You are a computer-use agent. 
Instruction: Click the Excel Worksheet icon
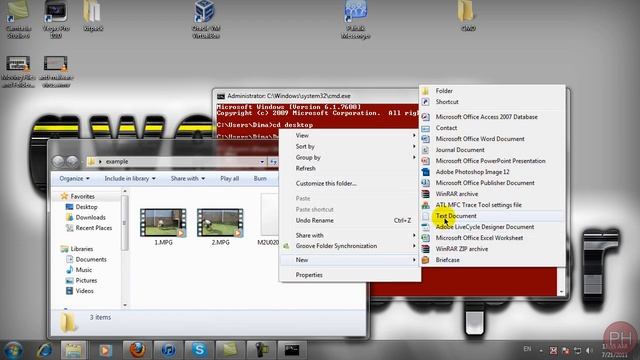coord(425,238)
